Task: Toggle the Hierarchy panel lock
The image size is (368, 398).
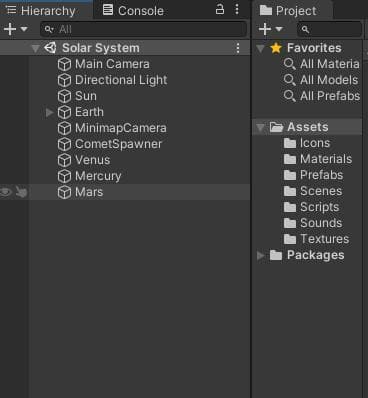Action: click(220, 9)
